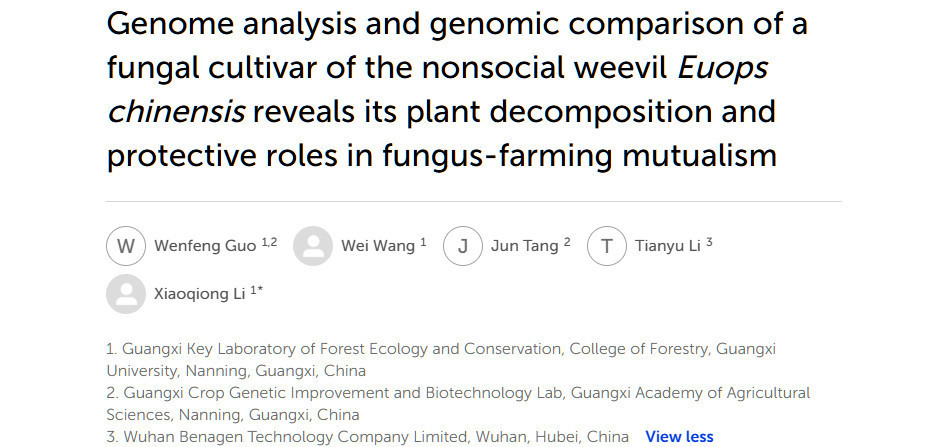Open author Tianyu Li's name link
The image size is (946, 447).
[667, 246]
